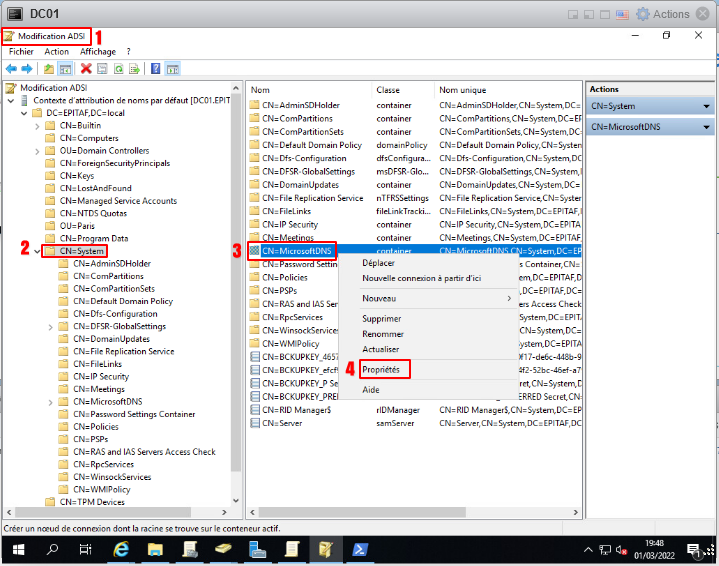719x566 pixels.
Task: Click the red X delete toolbar icon
Action: point(86,69)
